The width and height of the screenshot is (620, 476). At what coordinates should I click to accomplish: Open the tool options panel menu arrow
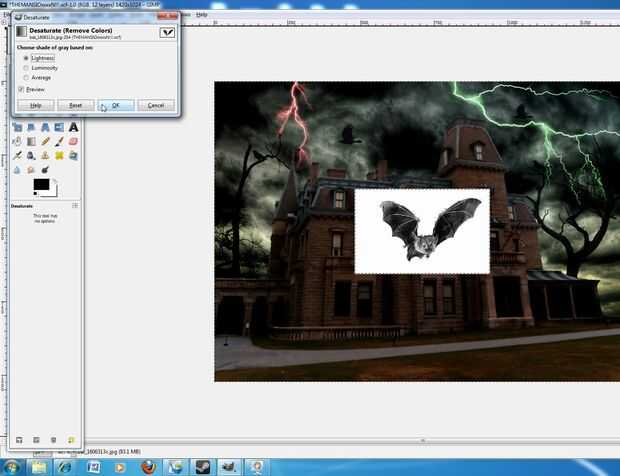(x=75, y=206)
